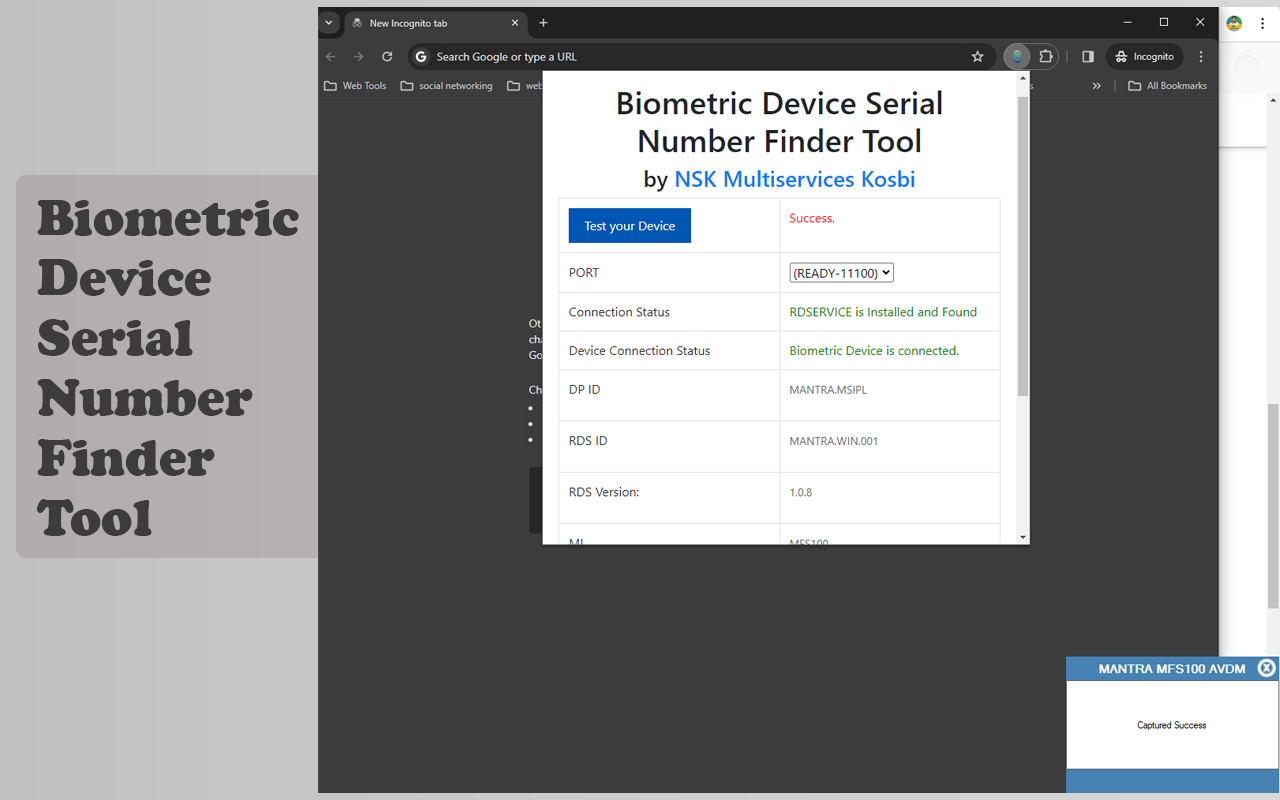
Task: Open the Web Tools bookmark folder
Action: click(355, 86)
